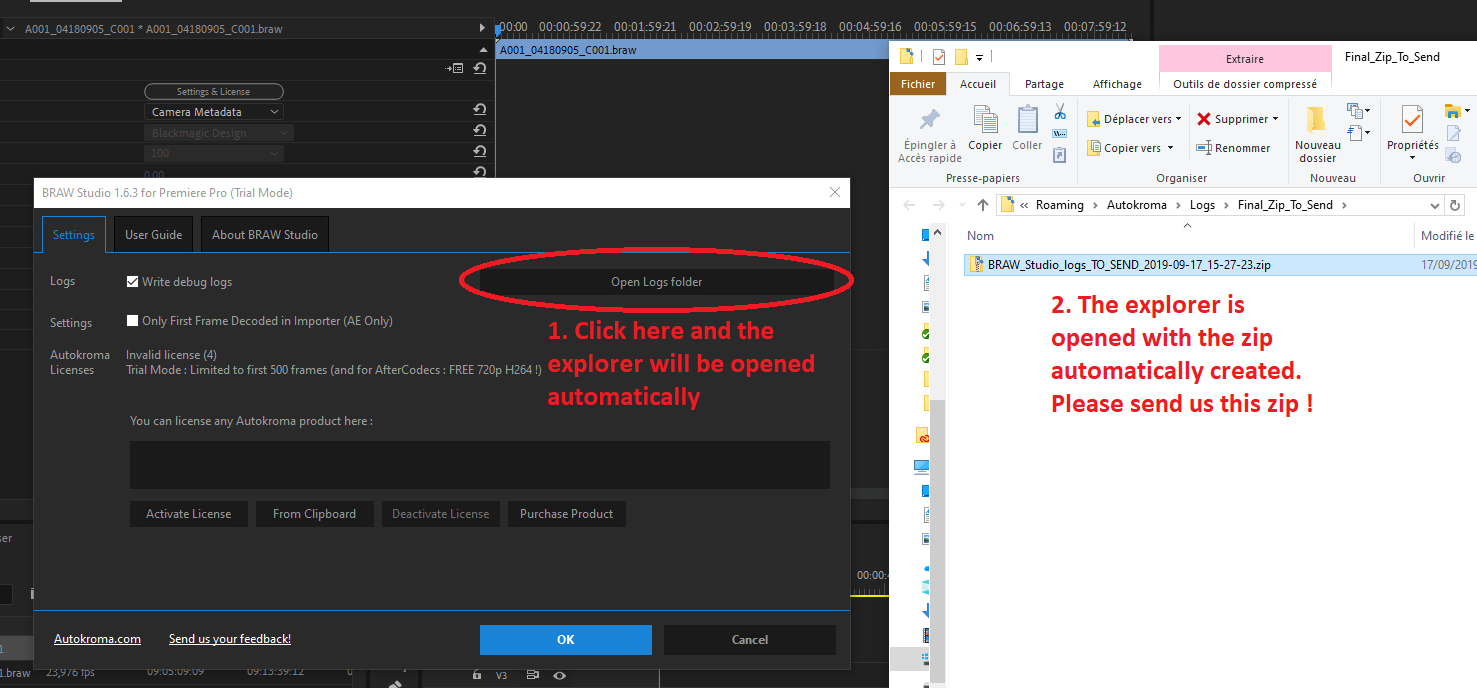Click the Open Logs folder button
The width and height of the screenshot is (1477, 688).
pyautogui.click(x=655, y=281)
